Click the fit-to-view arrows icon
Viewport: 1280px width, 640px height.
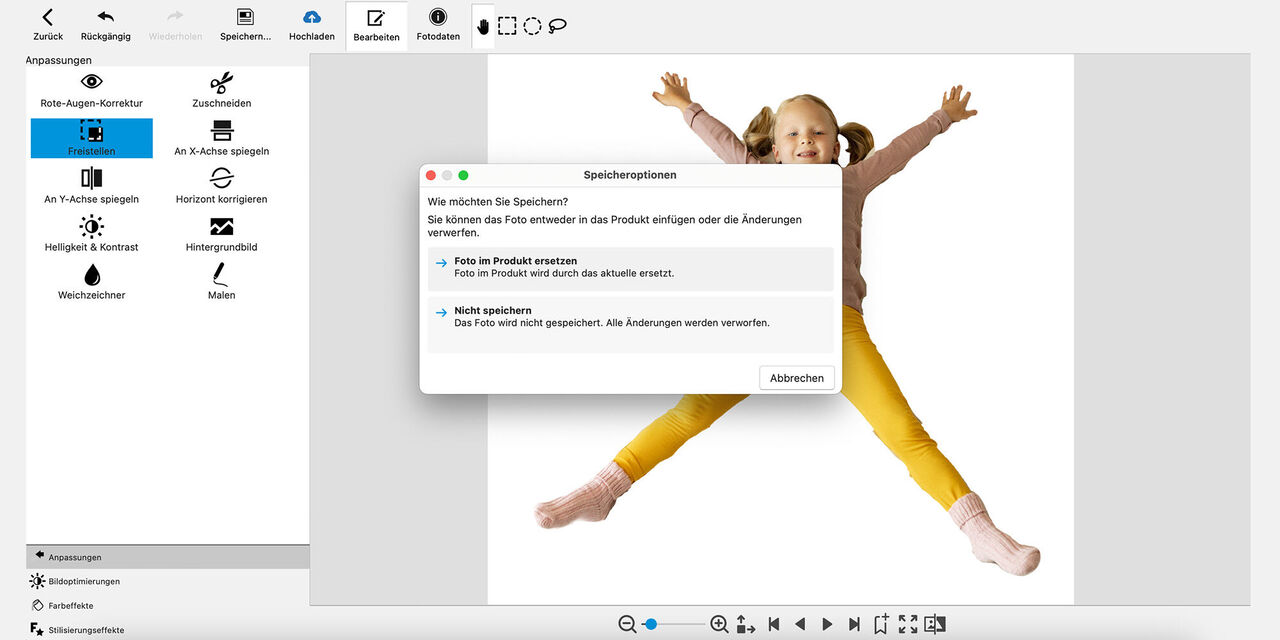tap(746, 624)
